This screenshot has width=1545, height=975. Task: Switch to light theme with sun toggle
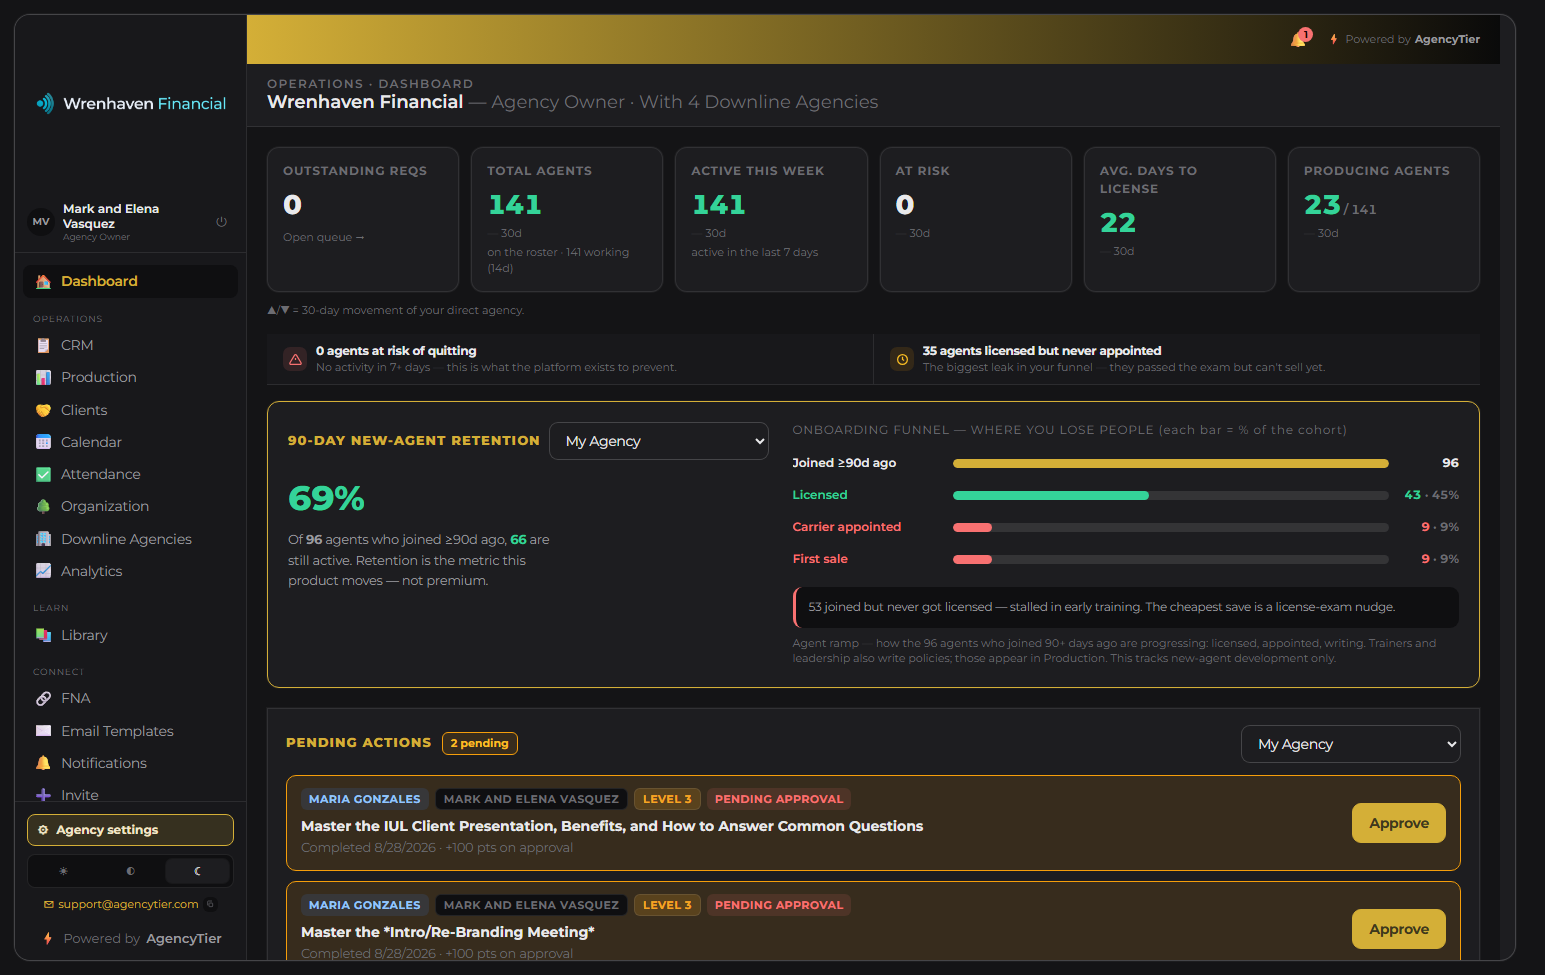tap(63, 871)
